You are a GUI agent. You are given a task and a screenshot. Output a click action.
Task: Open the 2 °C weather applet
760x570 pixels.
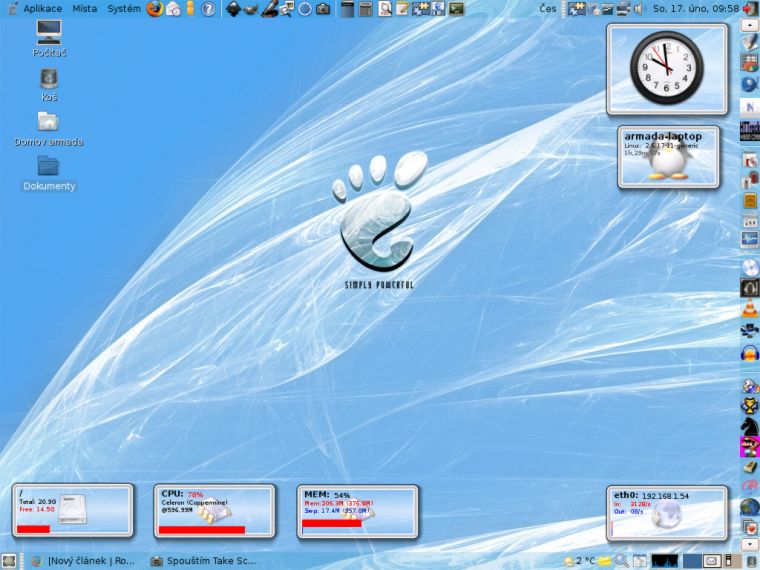click(579, 561)
